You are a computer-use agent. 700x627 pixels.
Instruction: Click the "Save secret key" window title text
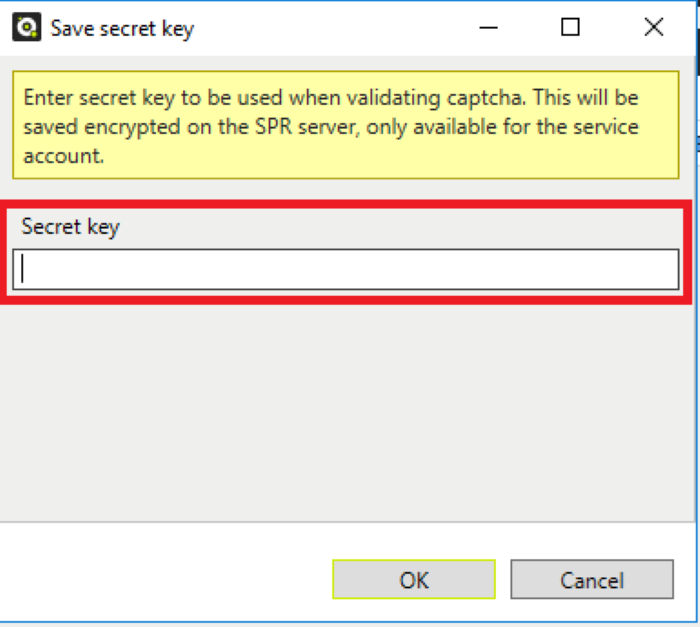(122, 29)
